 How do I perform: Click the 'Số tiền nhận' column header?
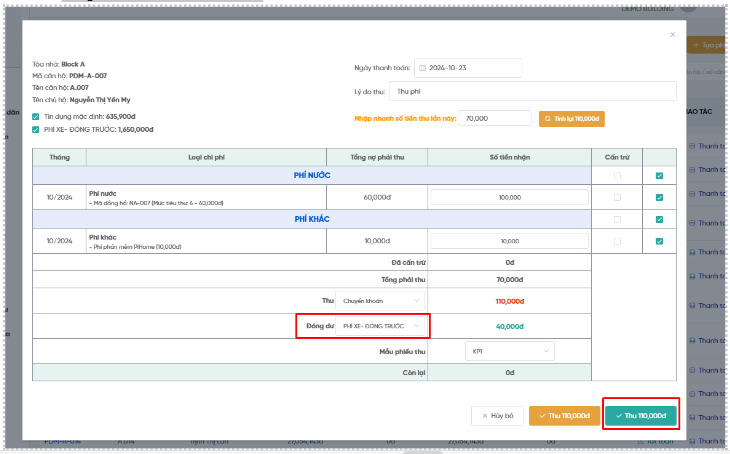pyautogui.click(x=509, y=157)
